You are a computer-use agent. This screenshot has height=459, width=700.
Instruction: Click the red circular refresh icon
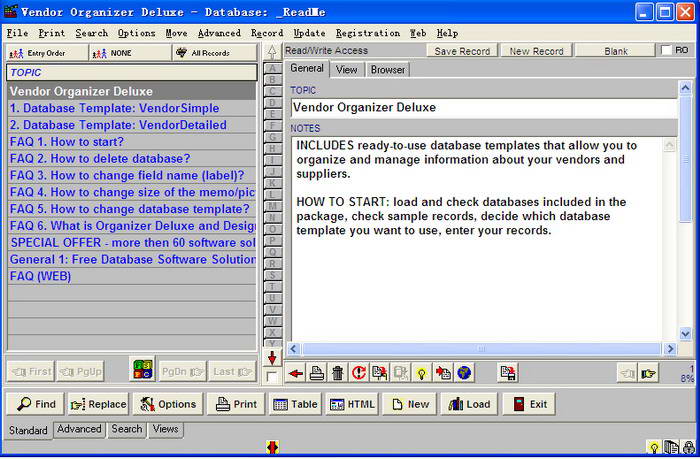pos(359,373)
